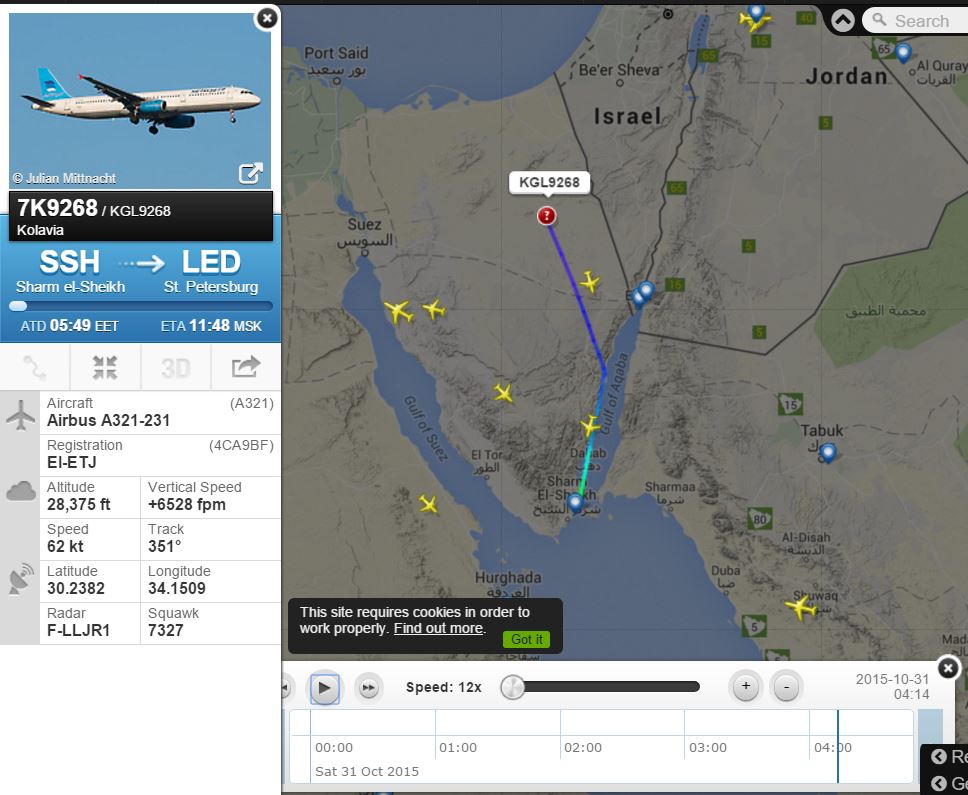968x795 pixels.
Task: Click the Got it cookie button
Action: click(x=526, y=639)
